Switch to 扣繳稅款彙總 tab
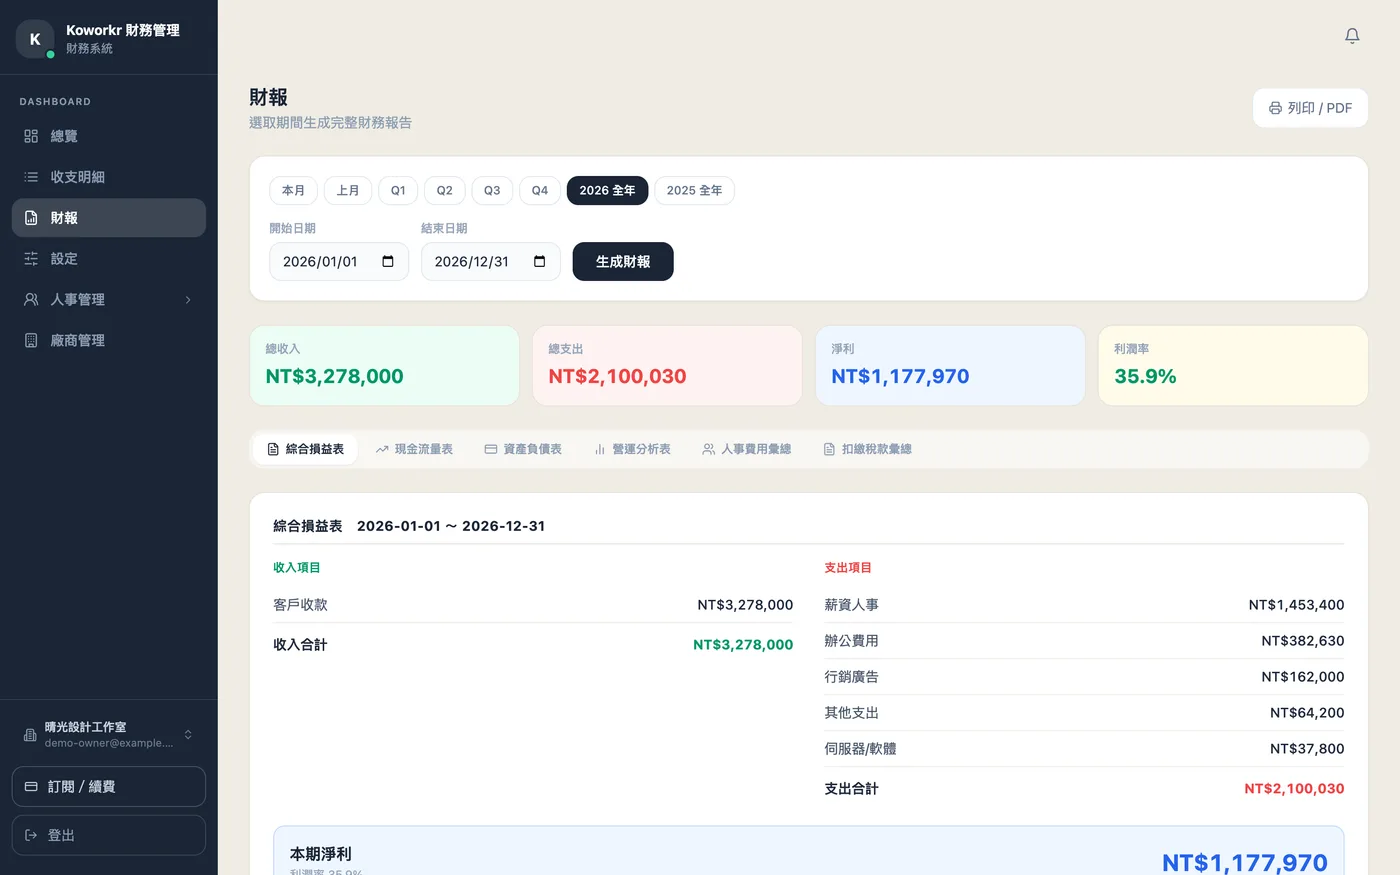The width and height of the screenshot is (1400, 875). click(x=867, y=449)
